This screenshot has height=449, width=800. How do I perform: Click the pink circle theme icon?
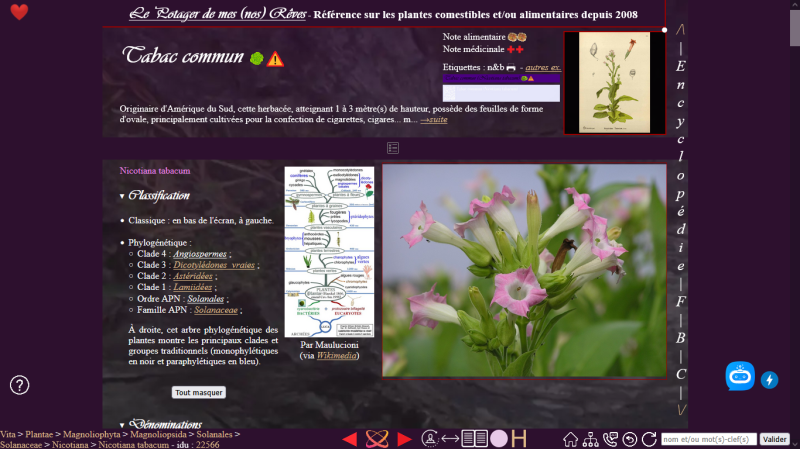[x=498, y=439]
